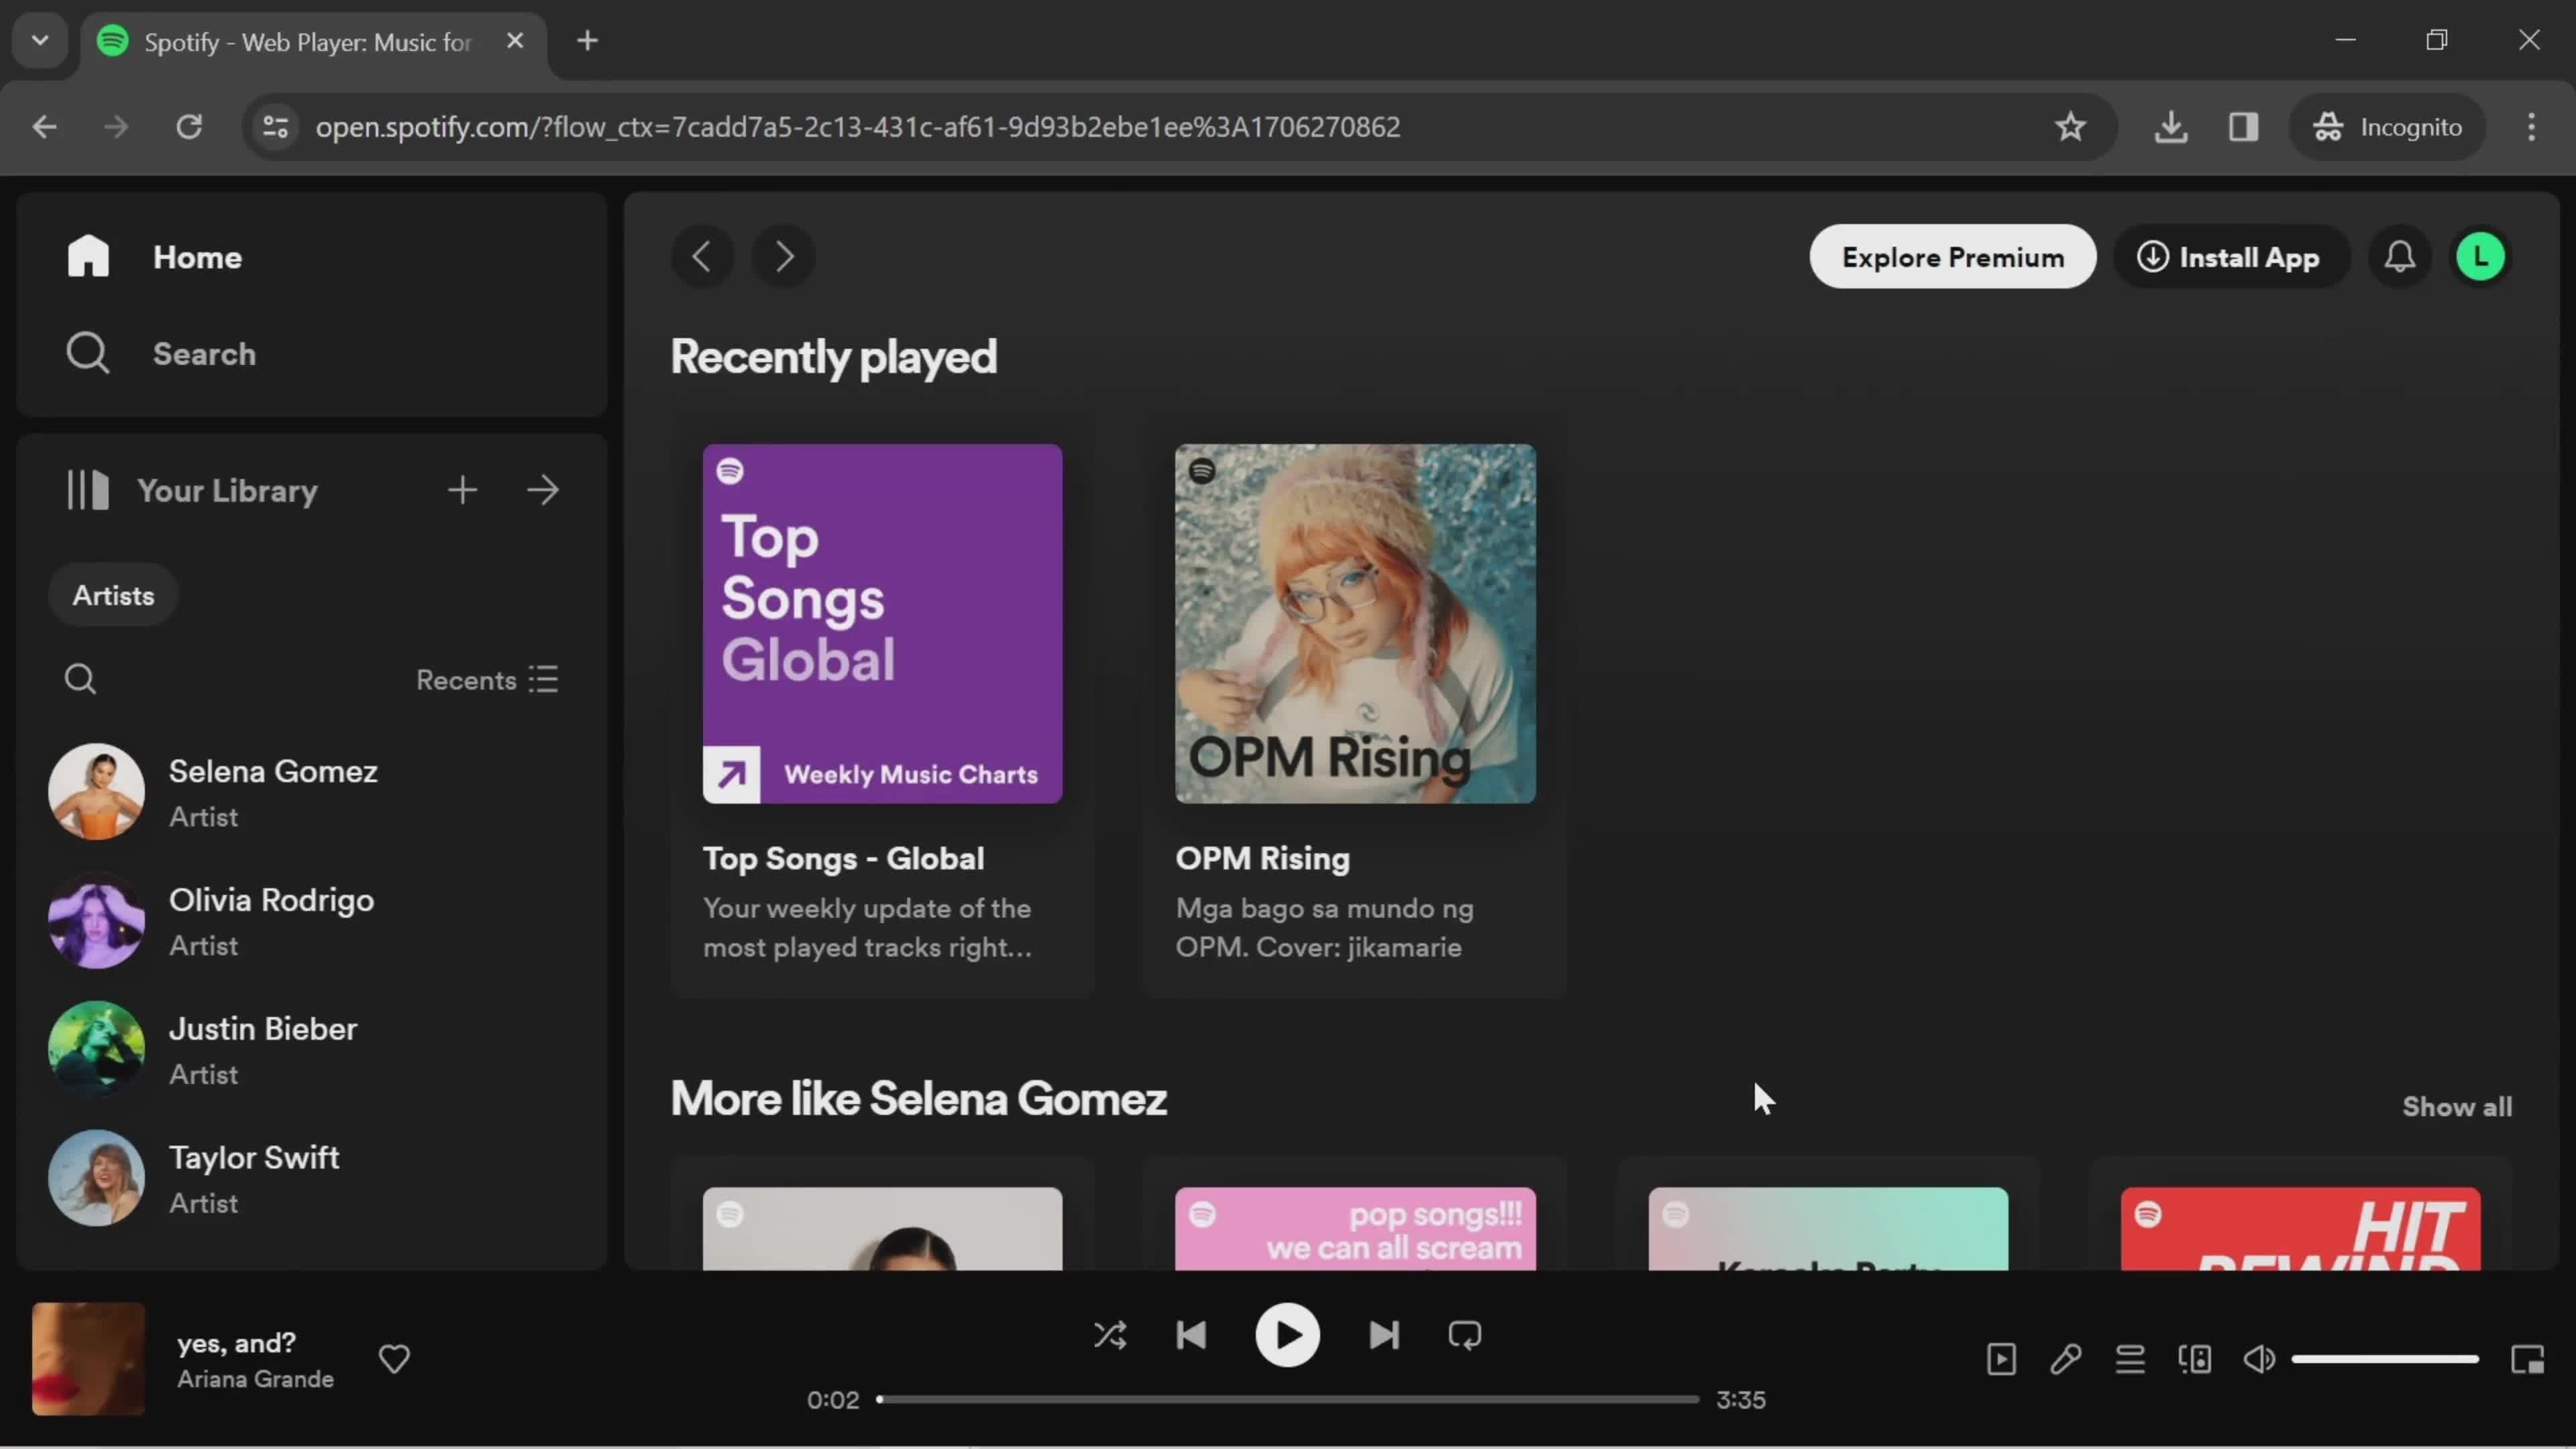Open Connect to a device
The width and height of the screenshot is (2576, 1449).
point(2195,1359)
